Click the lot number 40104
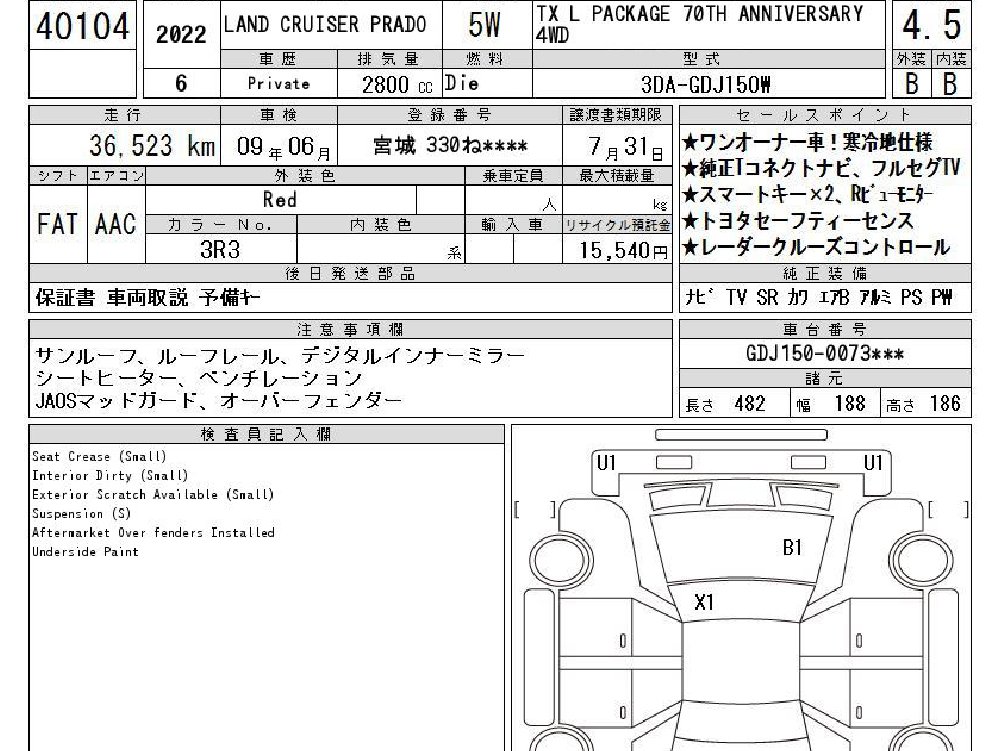Image resolution: width=1001 pixels, height=751 pixels. point(82,26)
